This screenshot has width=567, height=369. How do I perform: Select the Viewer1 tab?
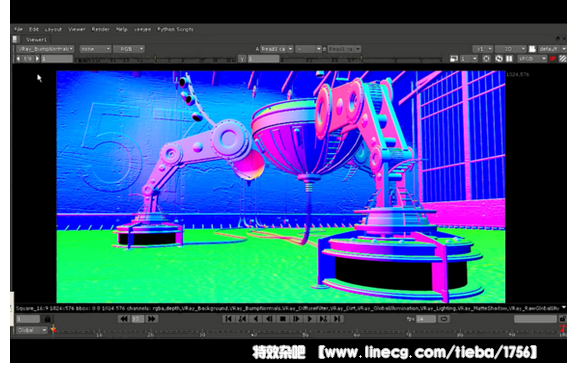click(37, 40)
